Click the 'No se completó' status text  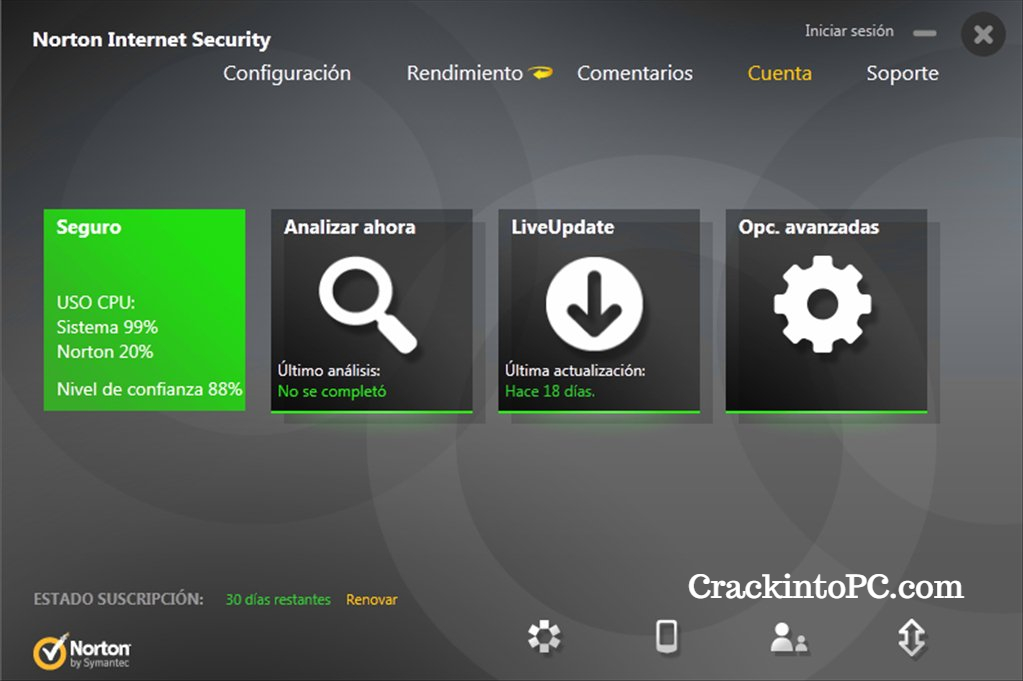pos(331,391)
